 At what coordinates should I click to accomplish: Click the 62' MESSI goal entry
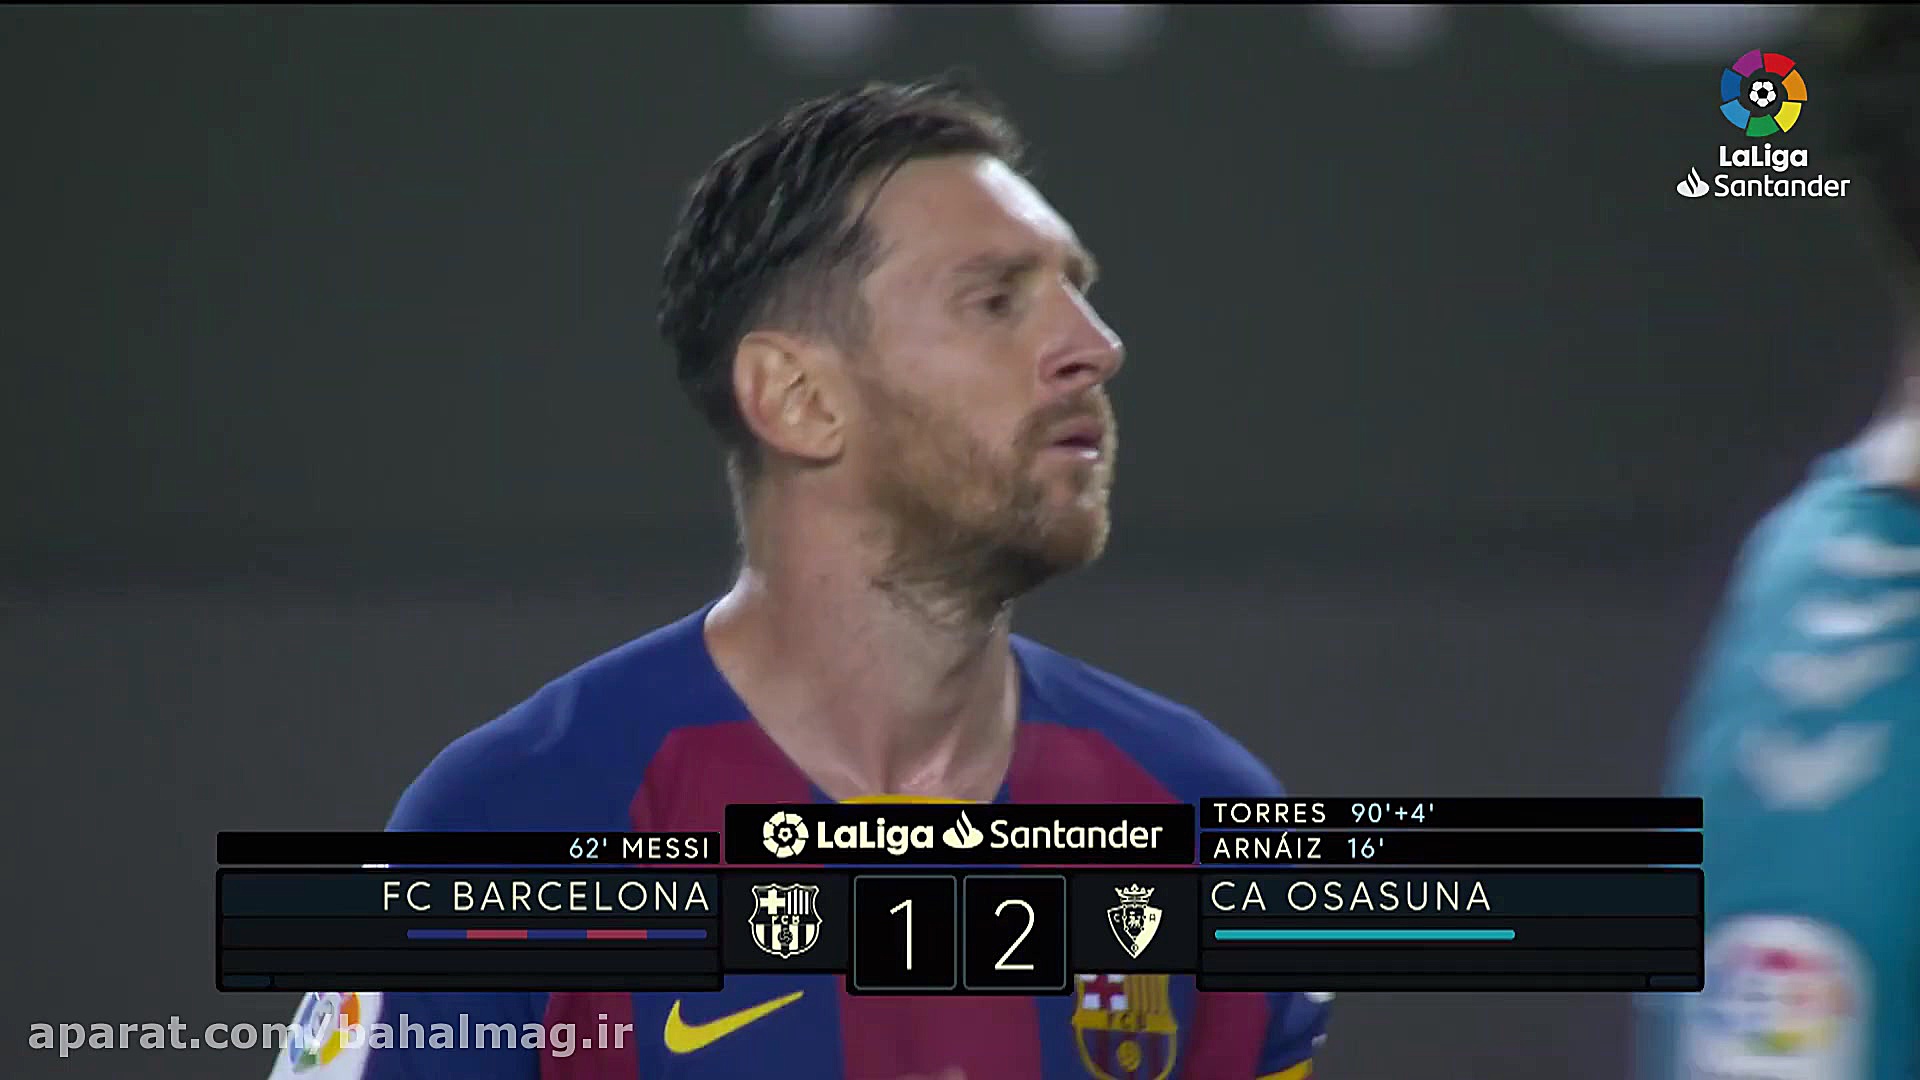[639, 848]
